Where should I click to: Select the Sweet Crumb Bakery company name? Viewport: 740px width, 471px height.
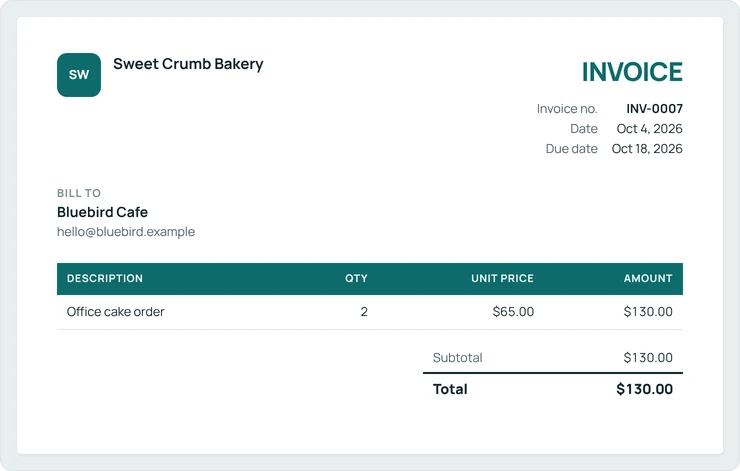tap(188, 64)
